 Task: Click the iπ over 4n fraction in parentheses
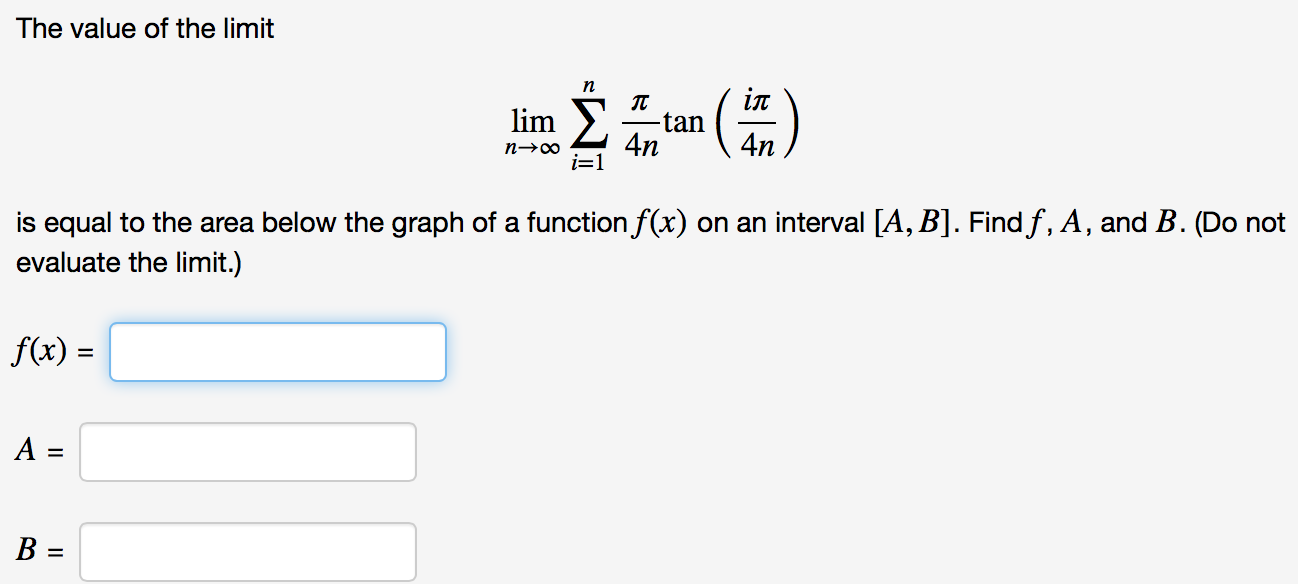click(x=758, y=124)
